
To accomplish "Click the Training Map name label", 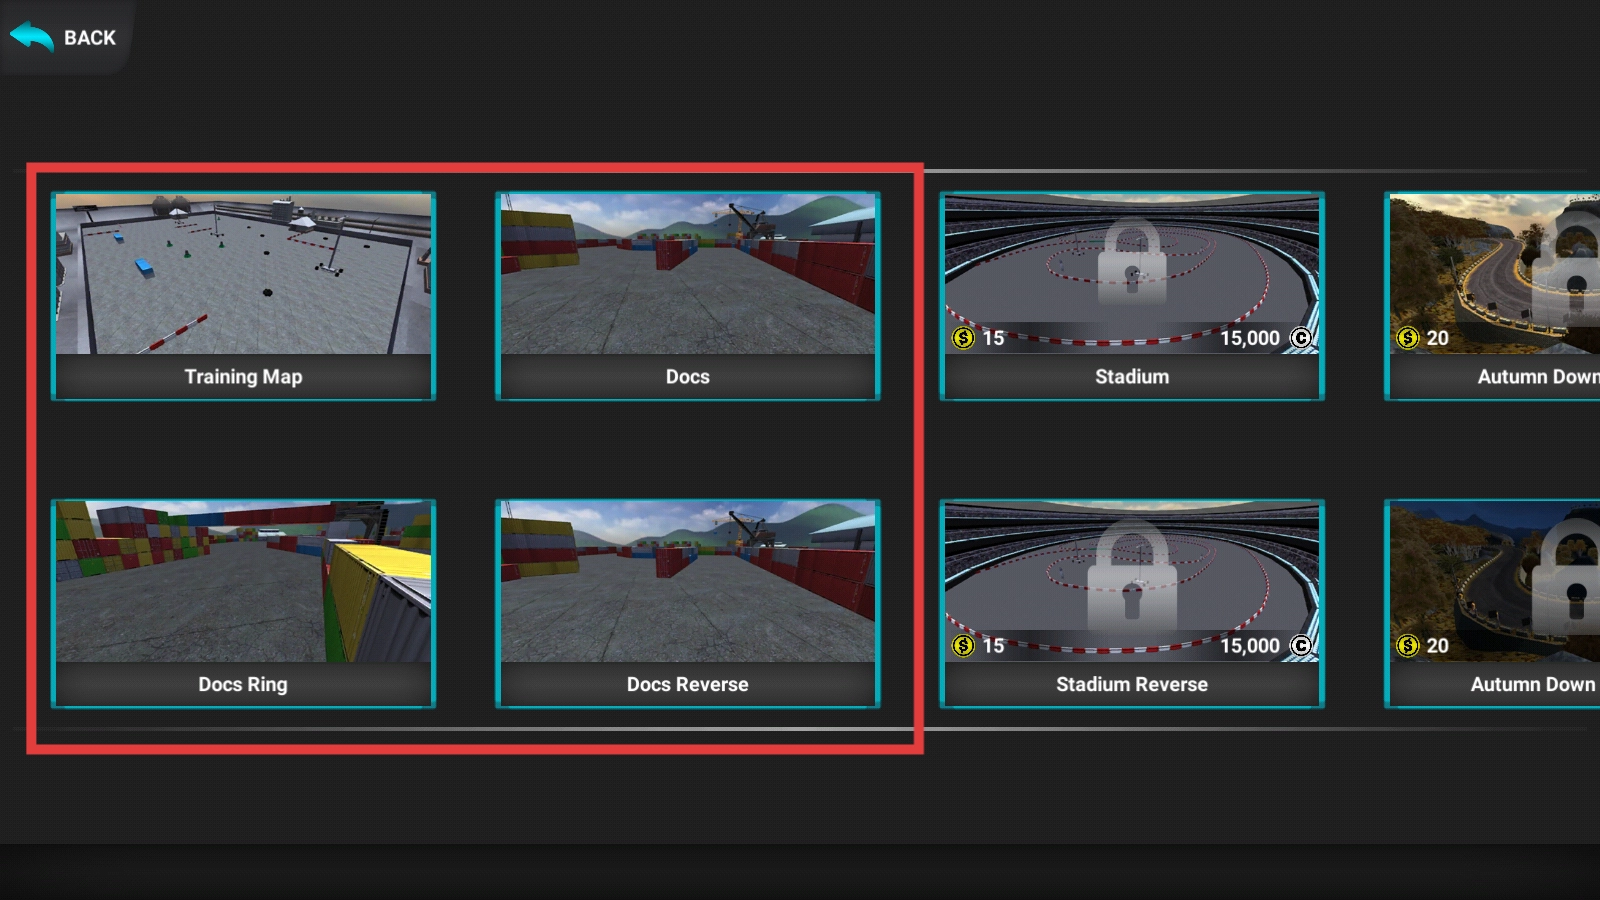I will point(243,377).
